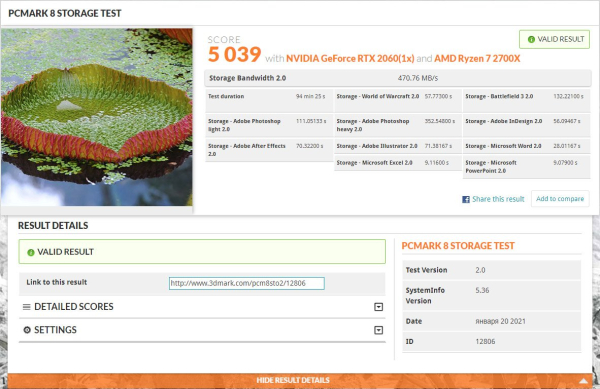Click the 56.09467 s value
600x389 pixels.
[x=567, y=121]
